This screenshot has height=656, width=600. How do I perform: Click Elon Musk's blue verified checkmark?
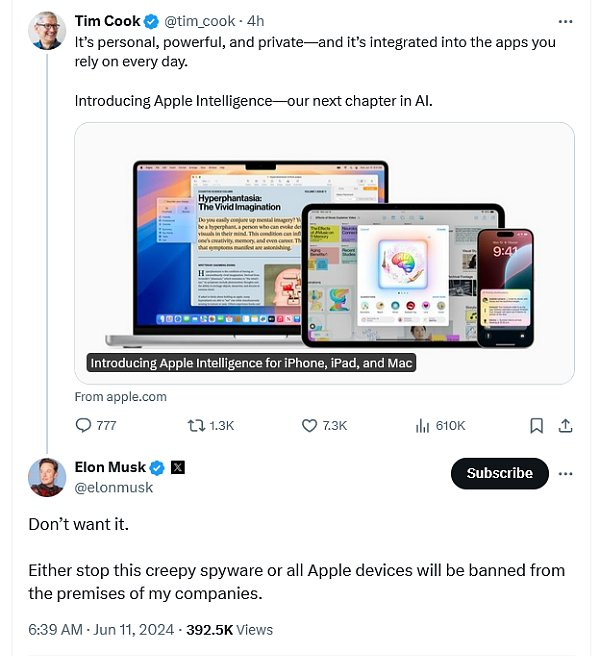point(157,467)
